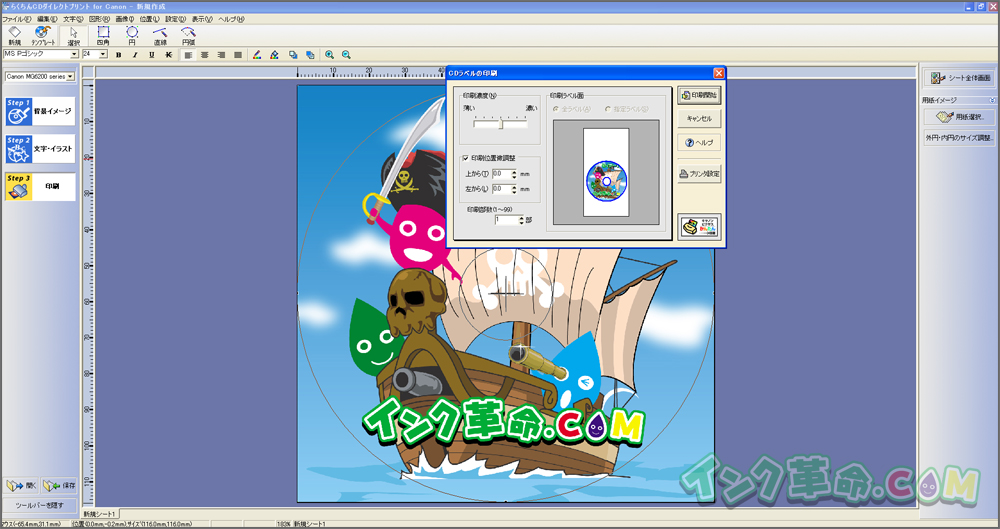Click the ヘルプ button in print dialog
Viewport: 1000px width, 529px height.
tap(699, 143)
